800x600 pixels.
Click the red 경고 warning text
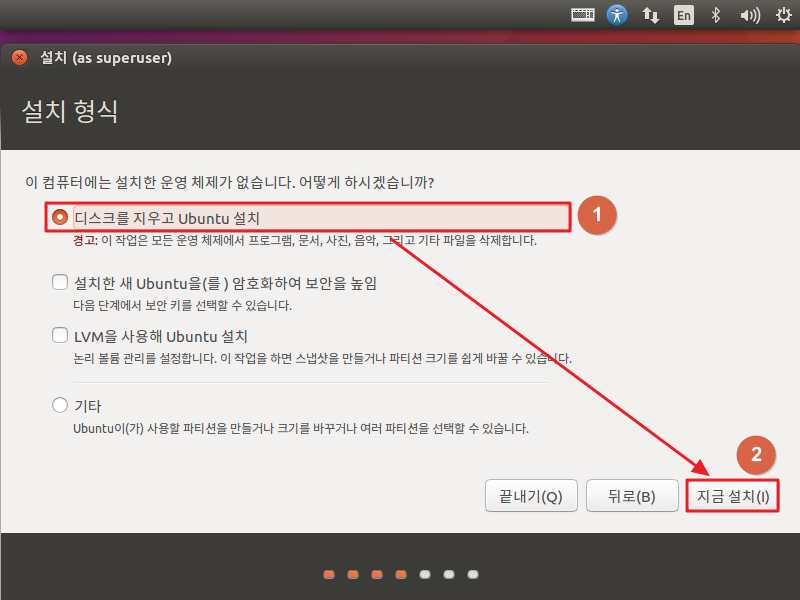(85, 240)
